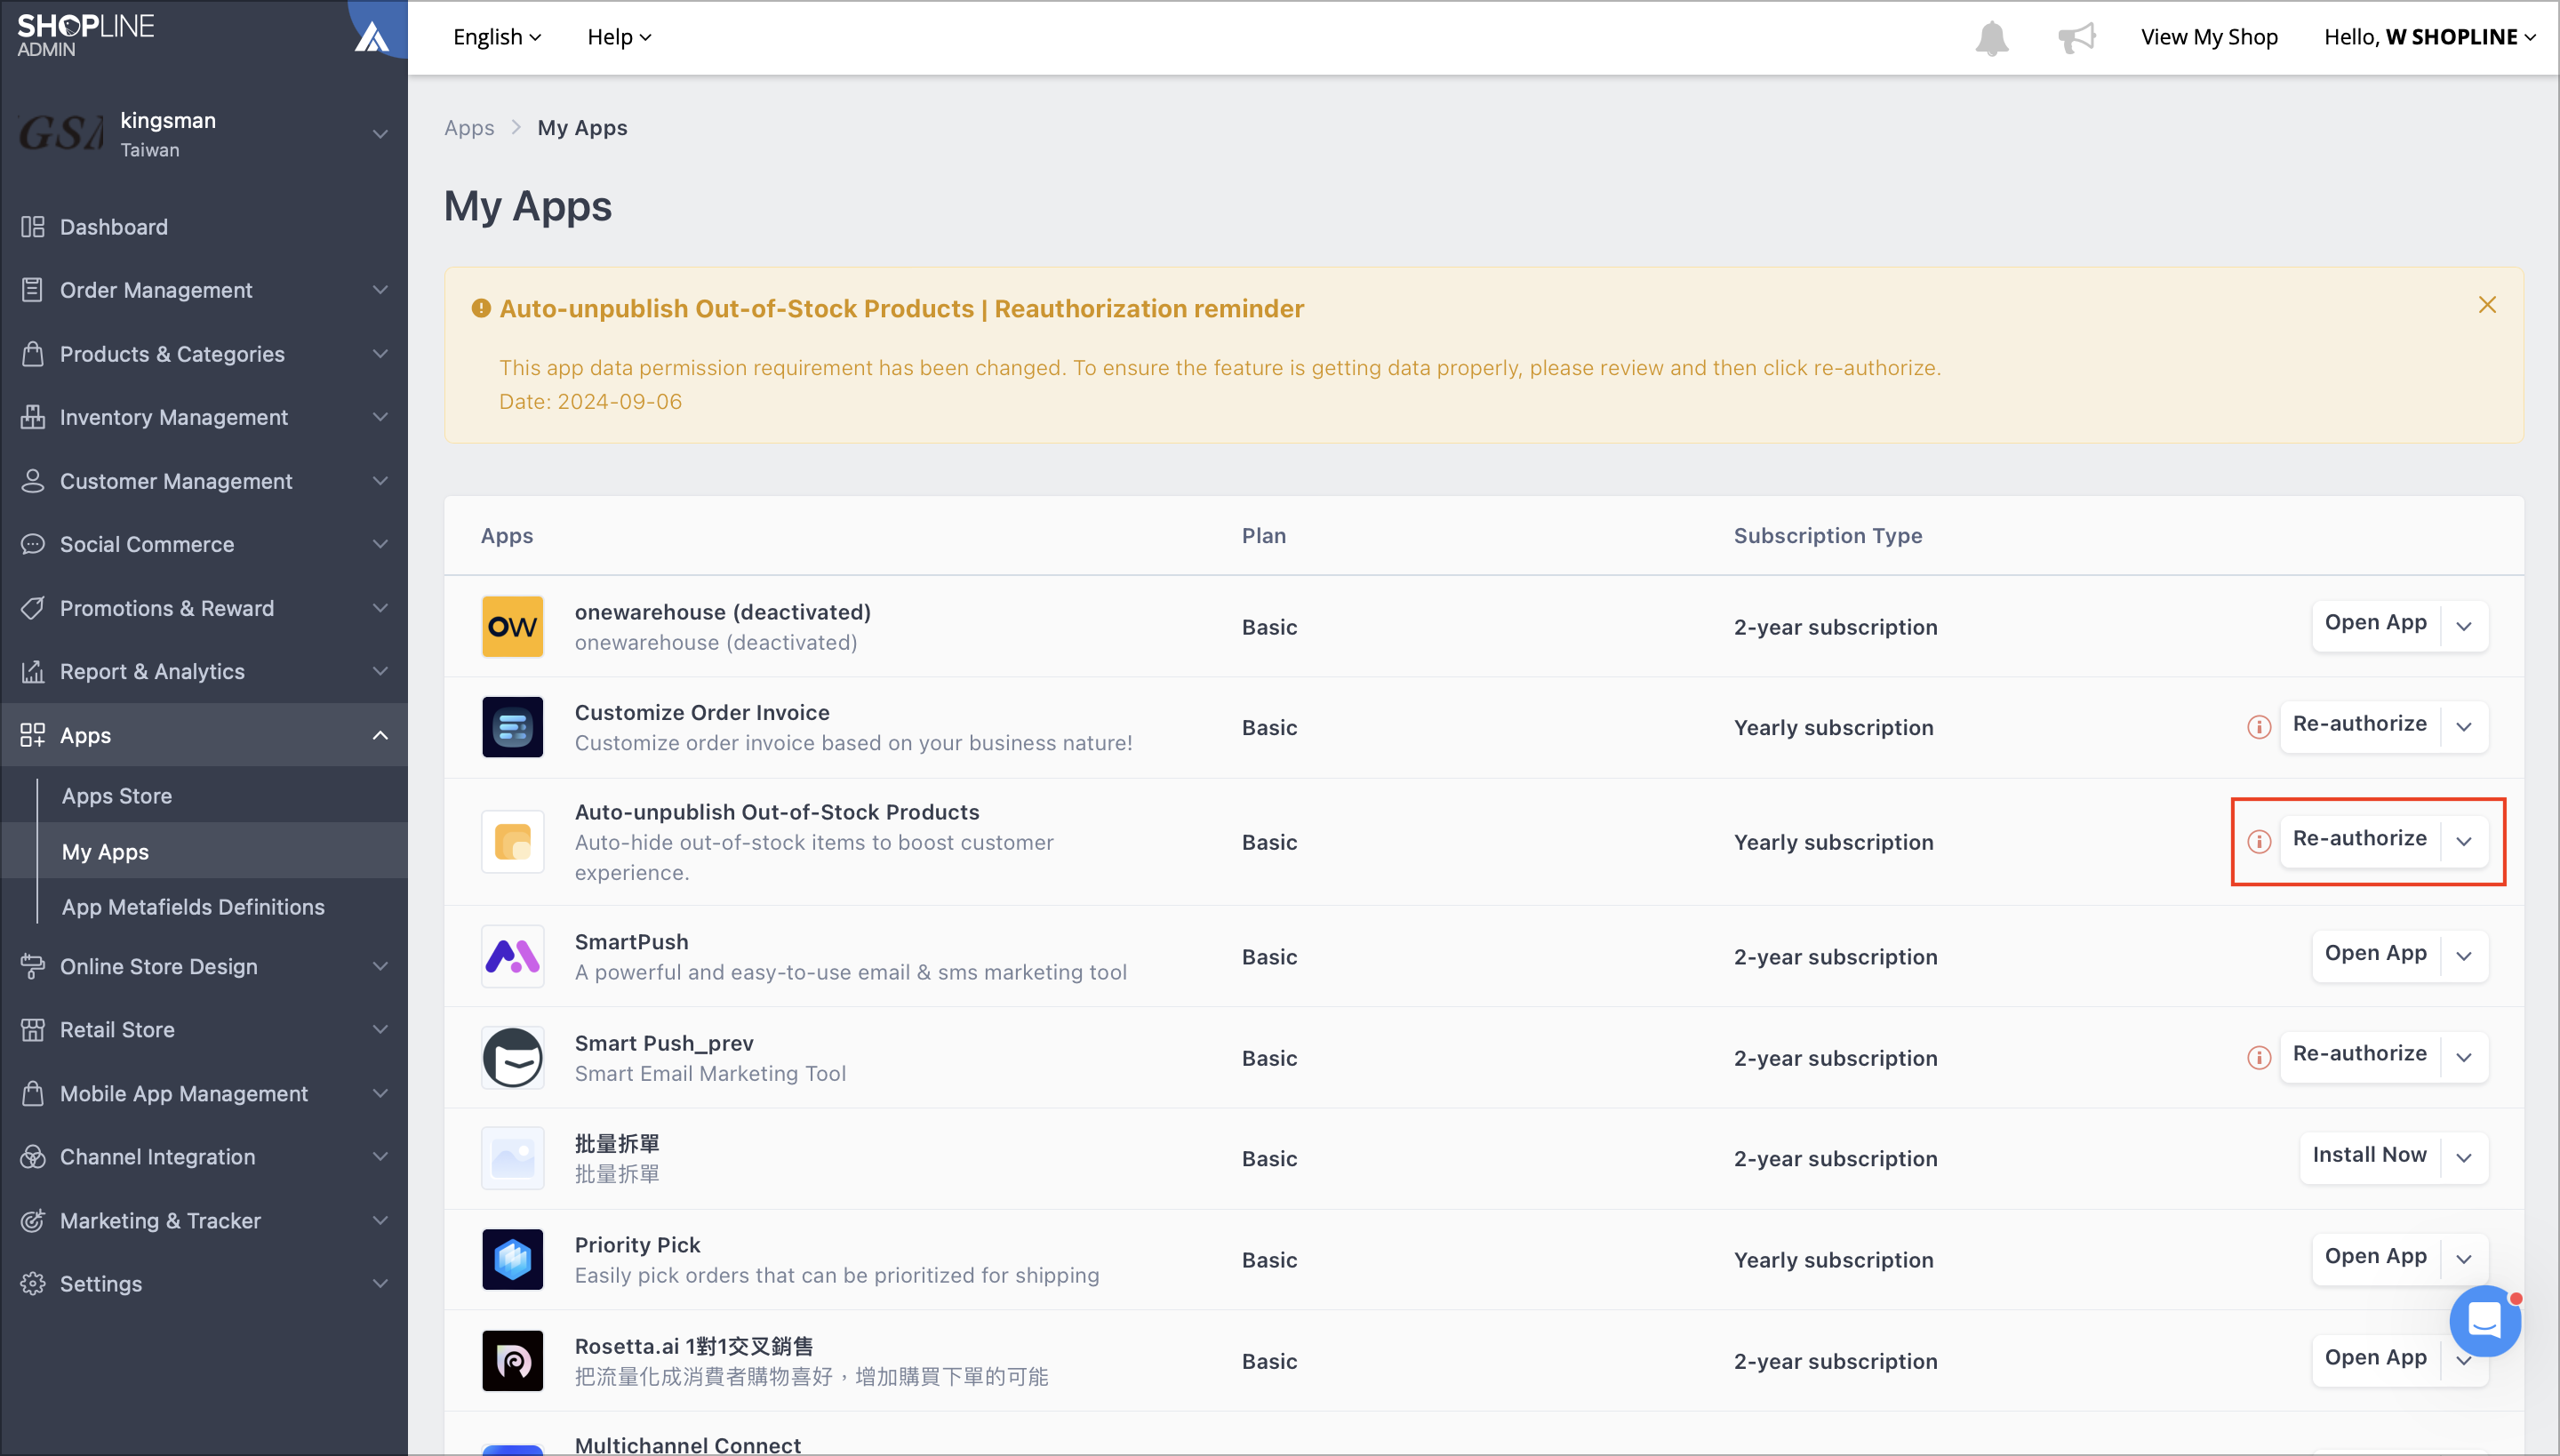Click the Rosetta.ai app icon

pos(512,1361)
